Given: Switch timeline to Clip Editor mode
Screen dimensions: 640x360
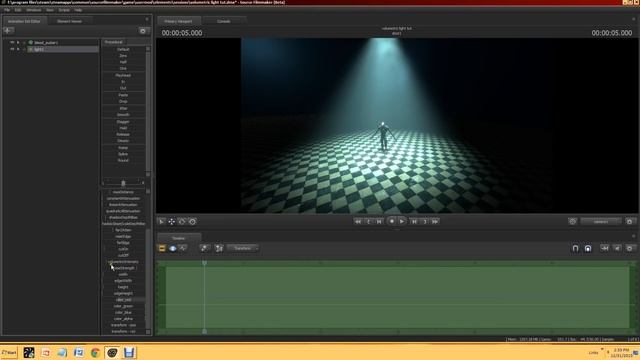Looking at the screenshot, I should click(162, 248).
